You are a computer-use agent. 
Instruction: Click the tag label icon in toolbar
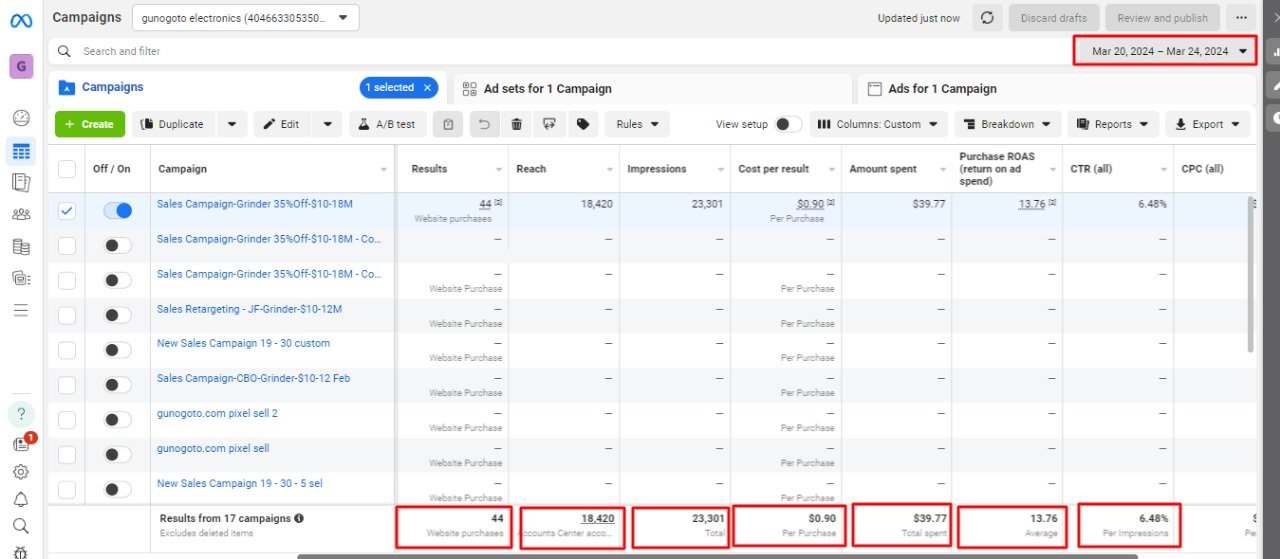click(582, 124)
